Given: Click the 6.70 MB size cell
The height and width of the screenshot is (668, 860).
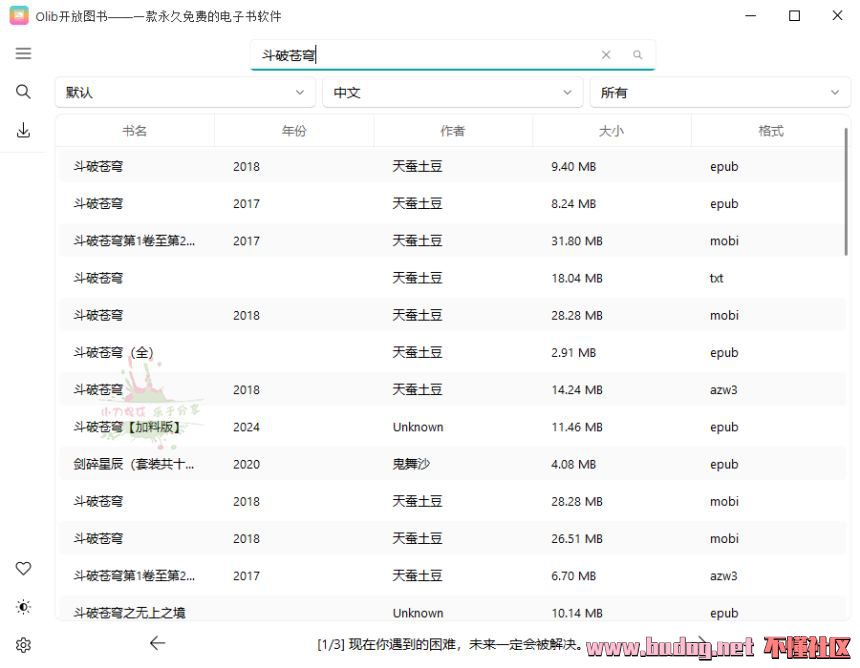Looking at the screenshot, I should click(574, 576).
